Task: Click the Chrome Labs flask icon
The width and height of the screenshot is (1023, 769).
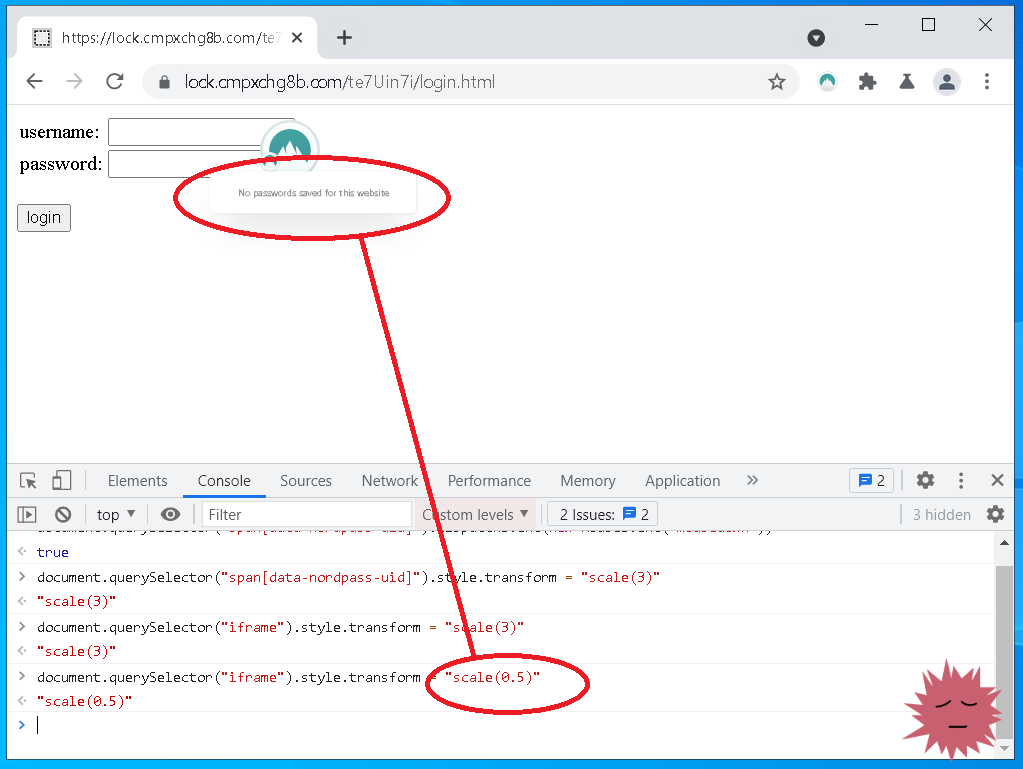Action: (x=907, y=82)
